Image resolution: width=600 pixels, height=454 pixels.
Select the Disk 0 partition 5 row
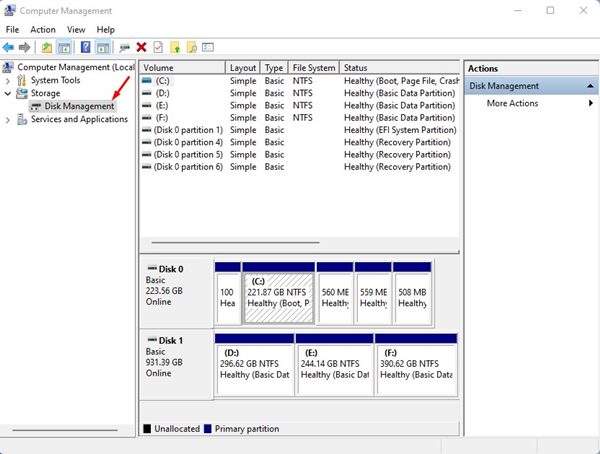click(x=300, y=154)
